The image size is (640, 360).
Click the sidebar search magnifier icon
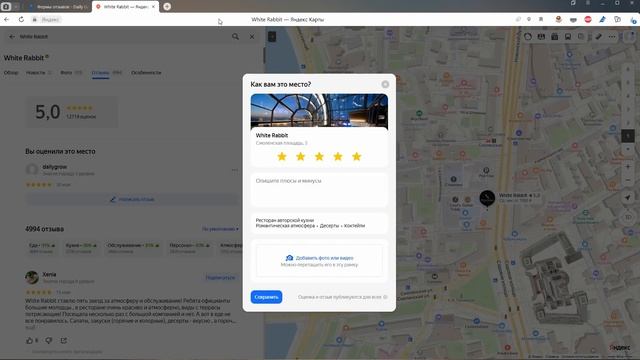point(236,37)
